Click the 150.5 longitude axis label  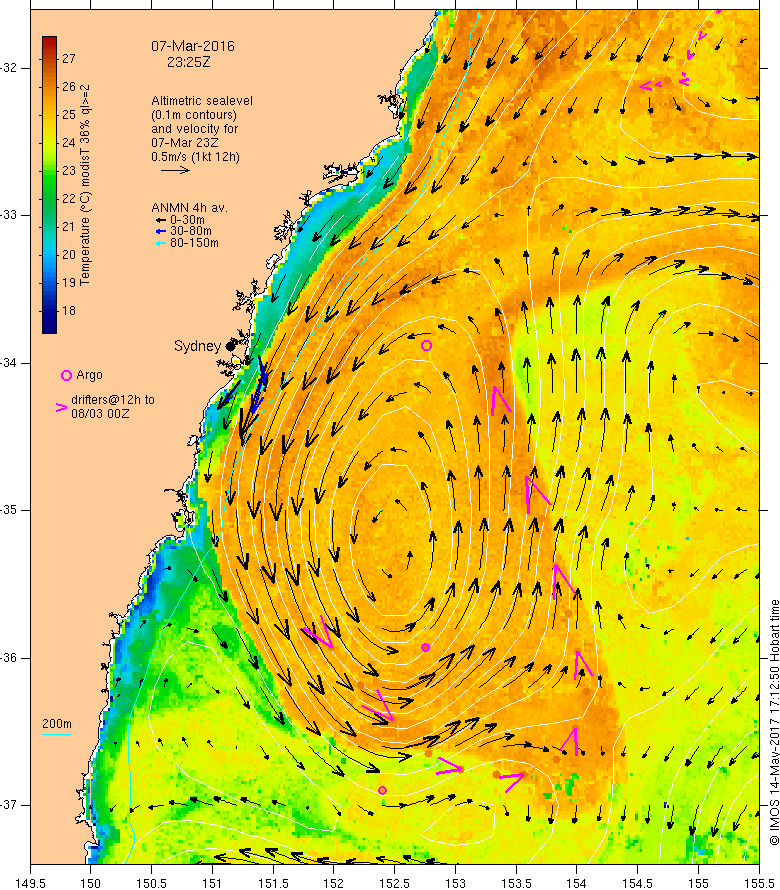coord(152,883)
